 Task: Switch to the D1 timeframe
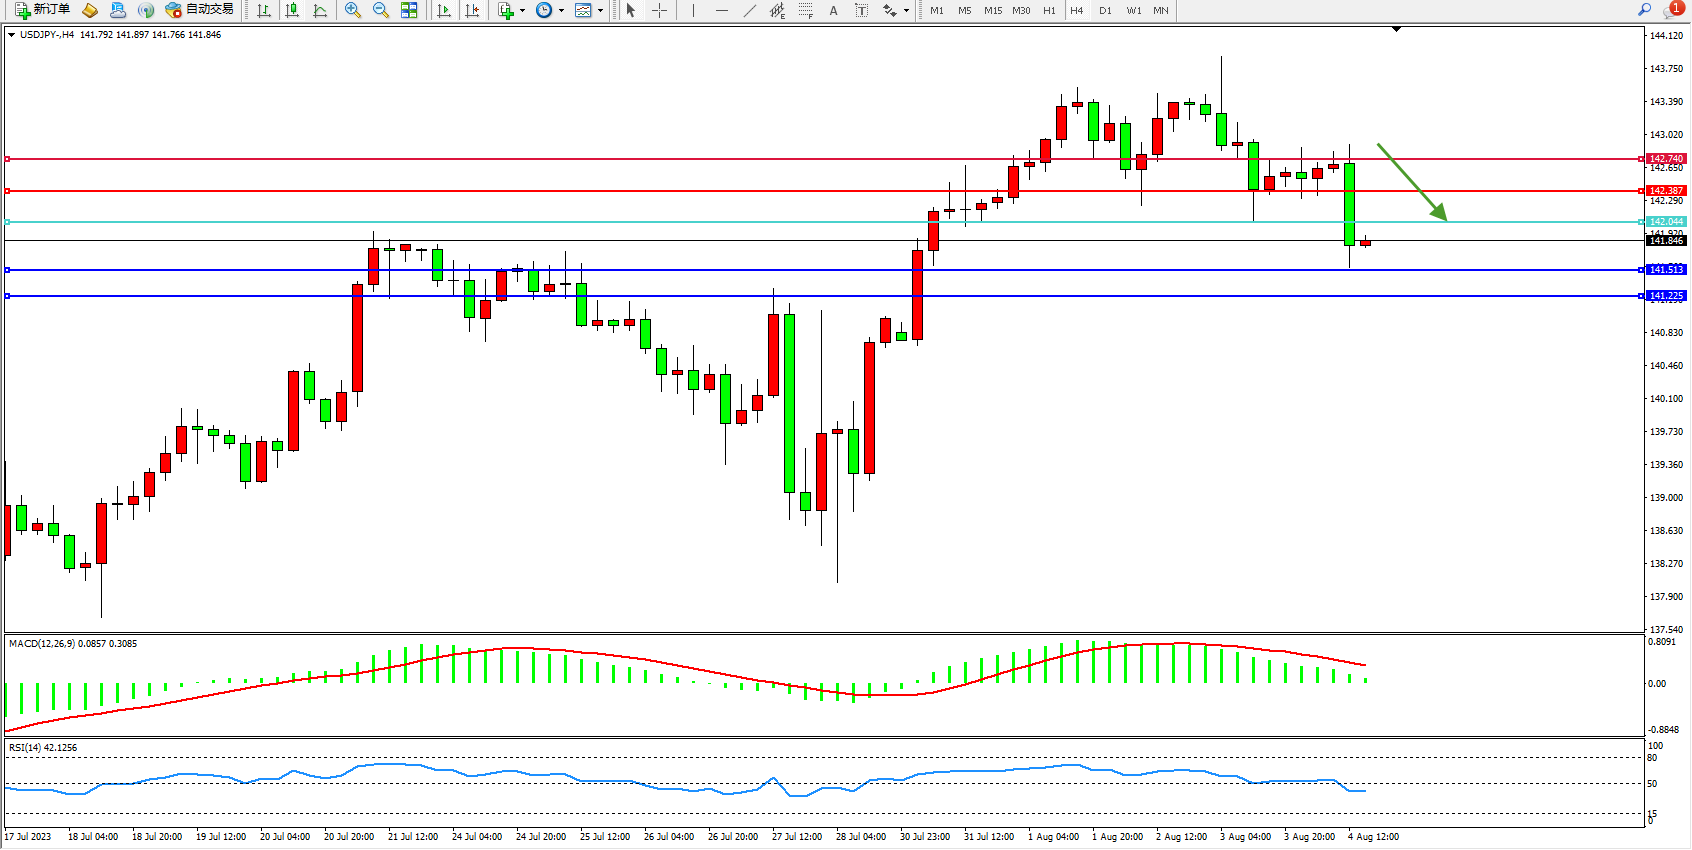pos(1105,10)
